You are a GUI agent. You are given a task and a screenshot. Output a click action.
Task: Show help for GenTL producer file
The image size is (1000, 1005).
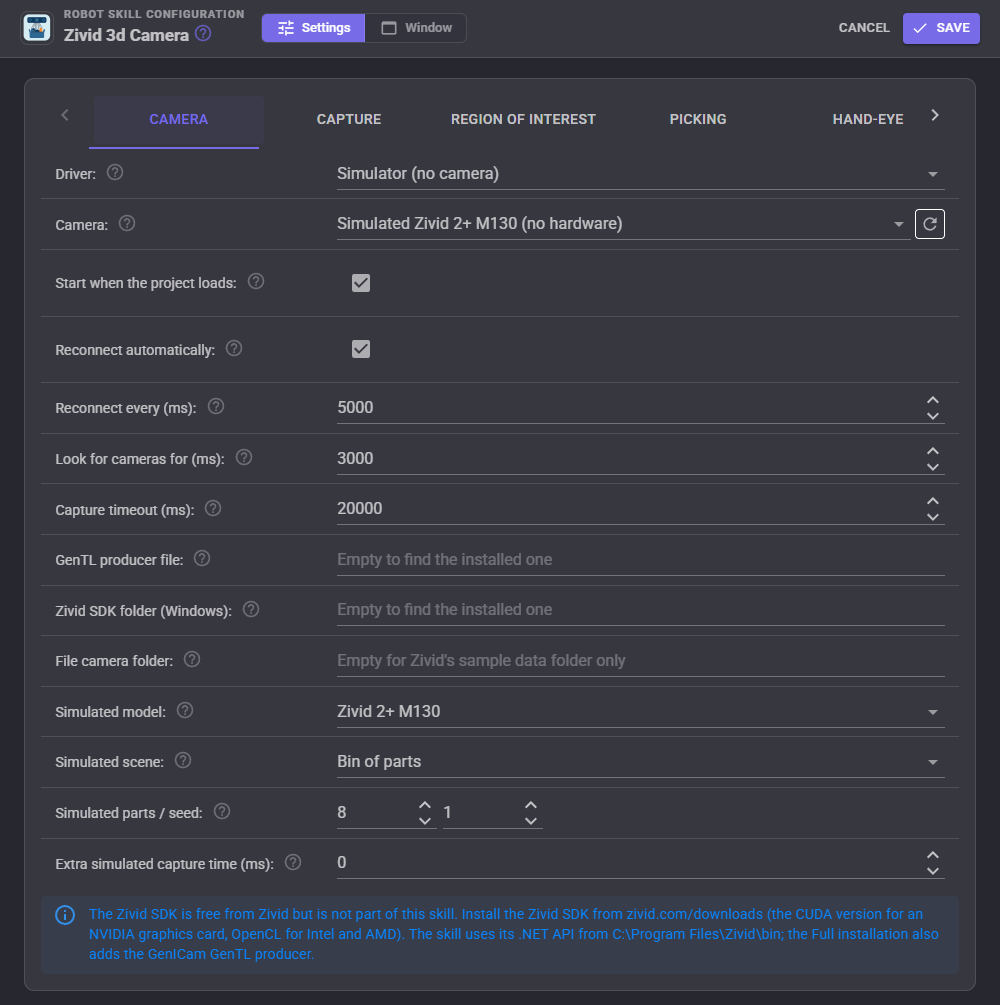202,559
